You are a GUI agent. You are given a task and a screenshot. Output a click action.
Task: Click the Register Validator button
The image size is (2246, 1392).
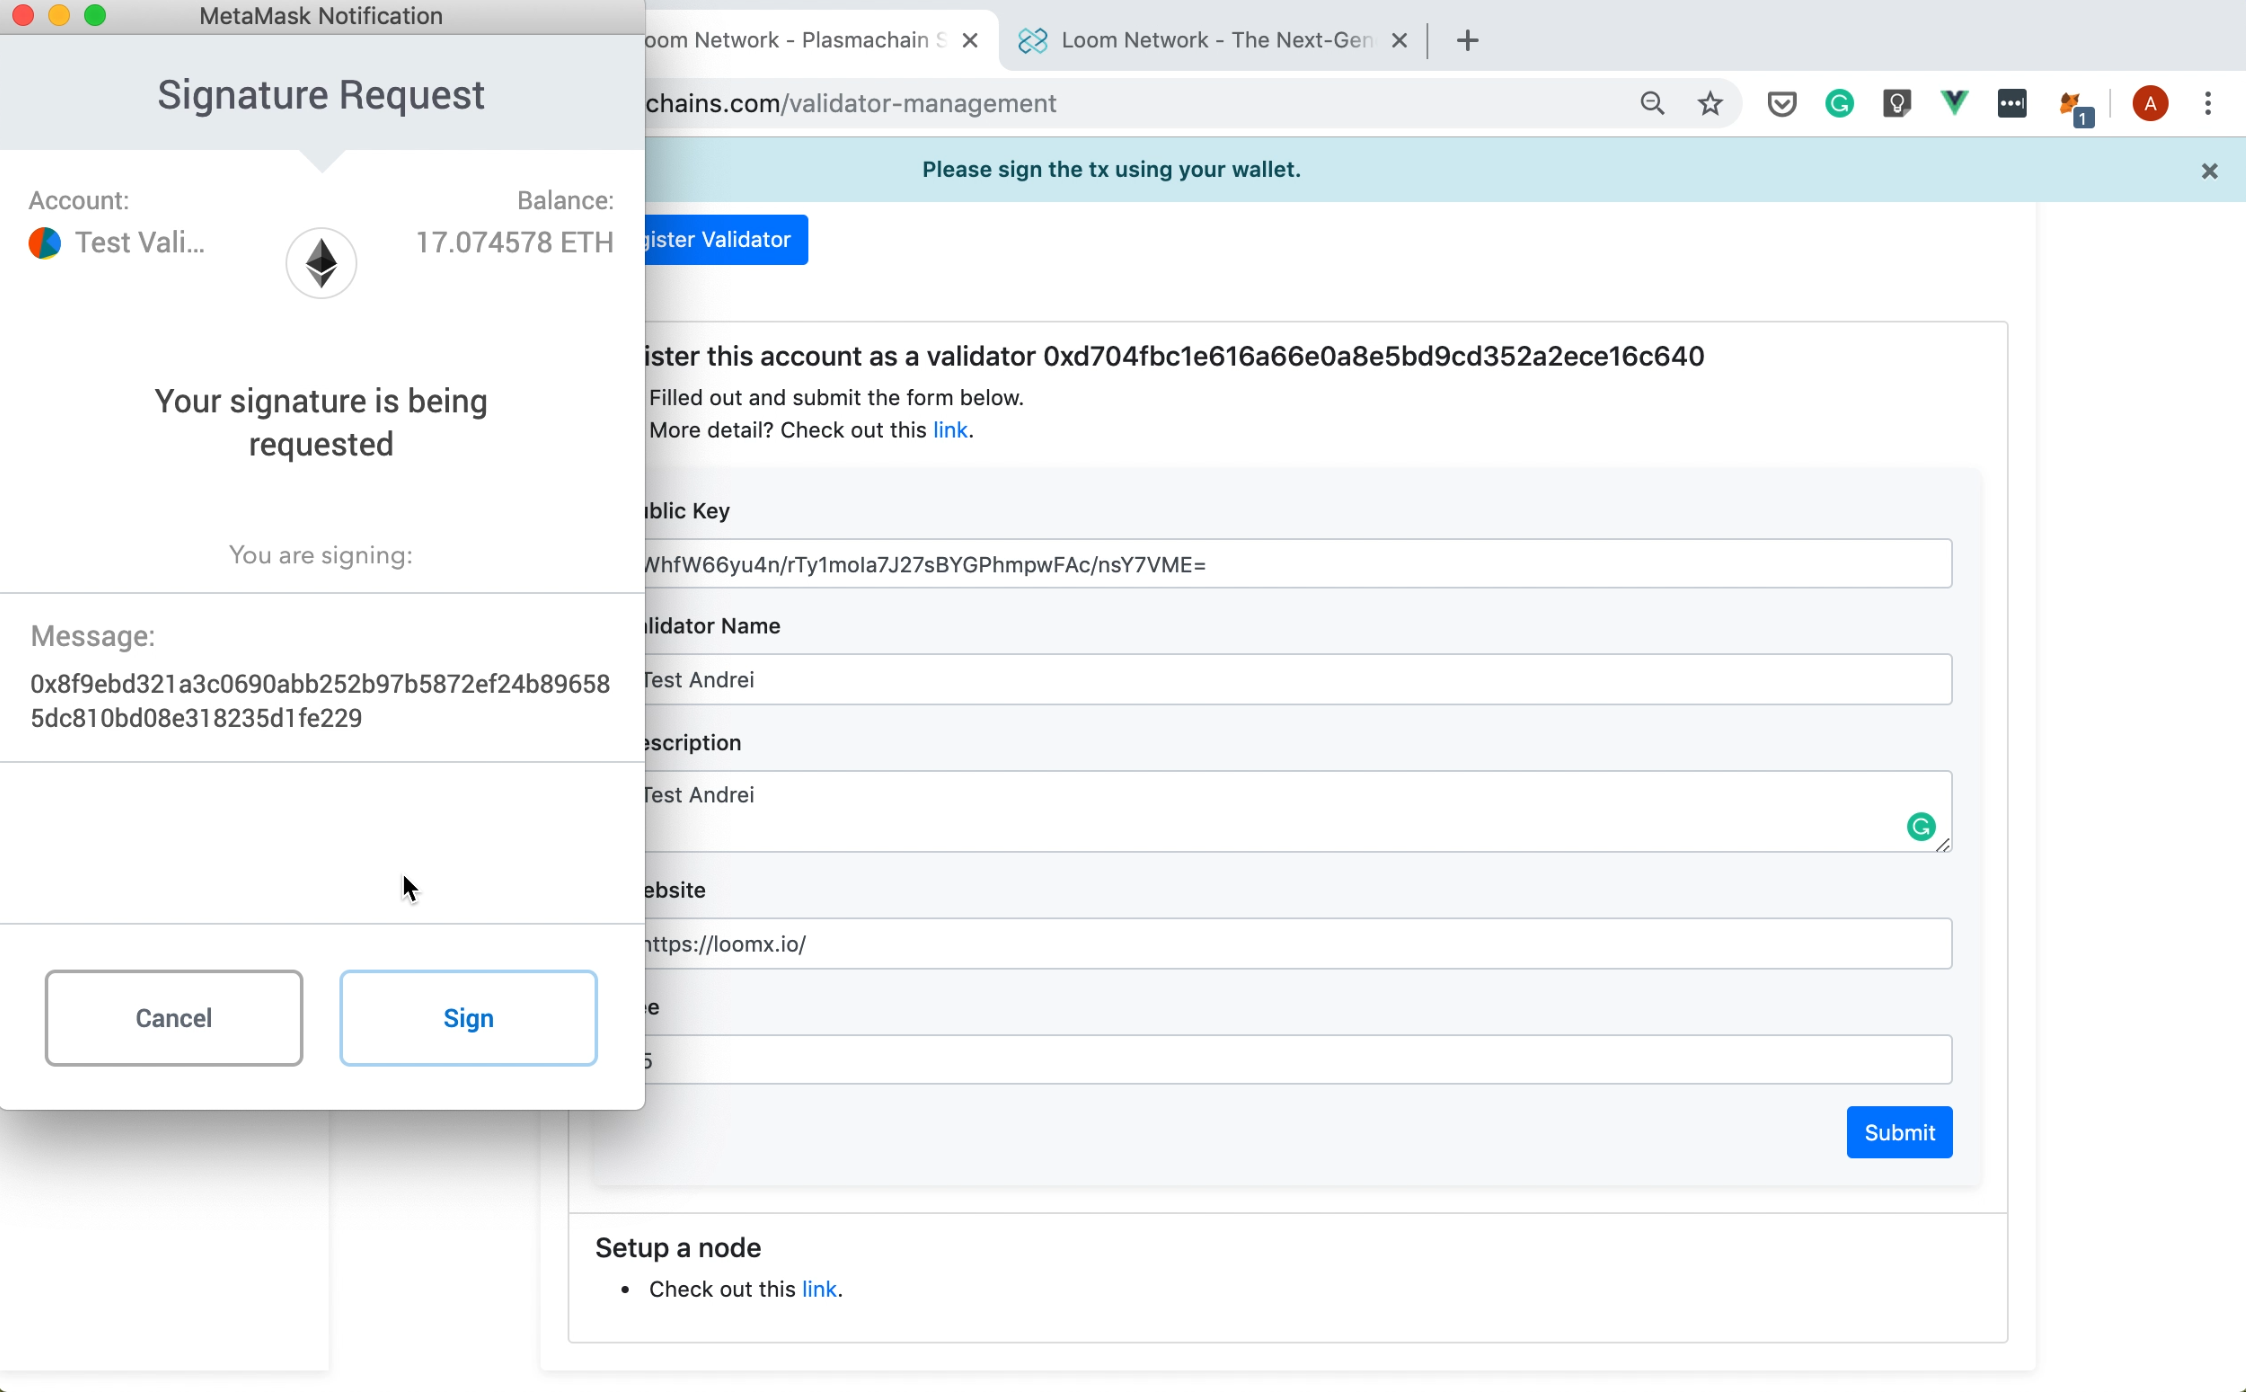[726, 240]
